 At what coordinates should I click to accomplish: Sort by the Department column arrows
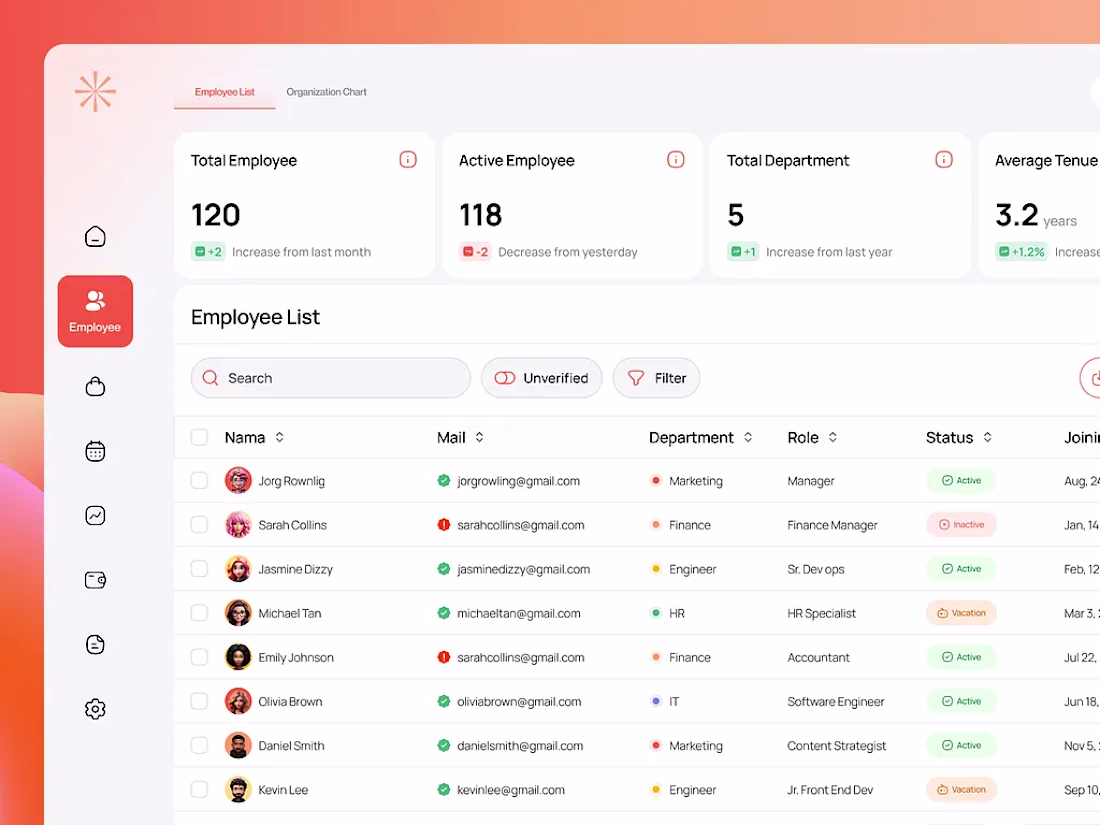[x=748, y=437]
